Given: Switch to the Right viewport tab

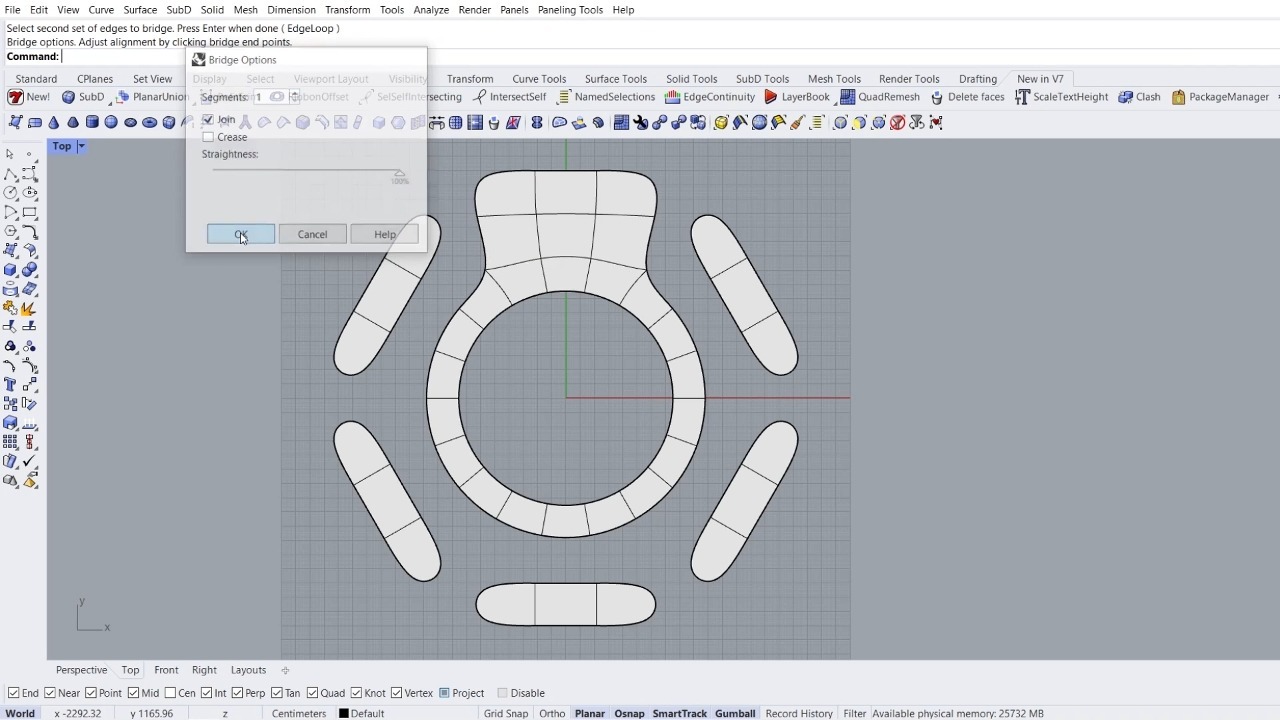Looking at the screenshot, I should coord(204,670).
